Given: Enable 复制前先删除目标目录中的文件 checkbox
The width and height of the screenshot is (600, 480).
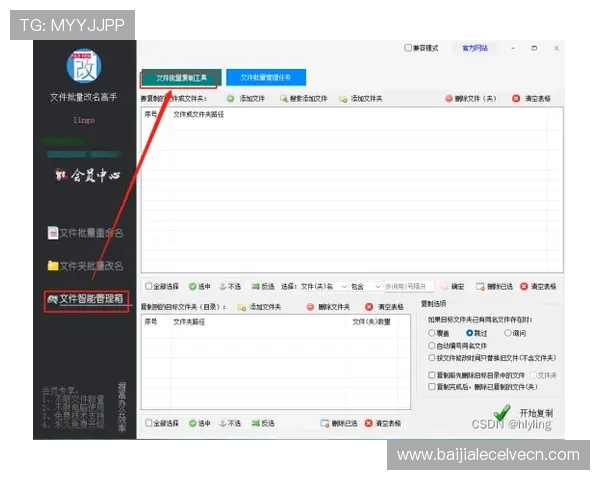Looking at the screenshot, I should pyautogui.click(x=432, y=375).
